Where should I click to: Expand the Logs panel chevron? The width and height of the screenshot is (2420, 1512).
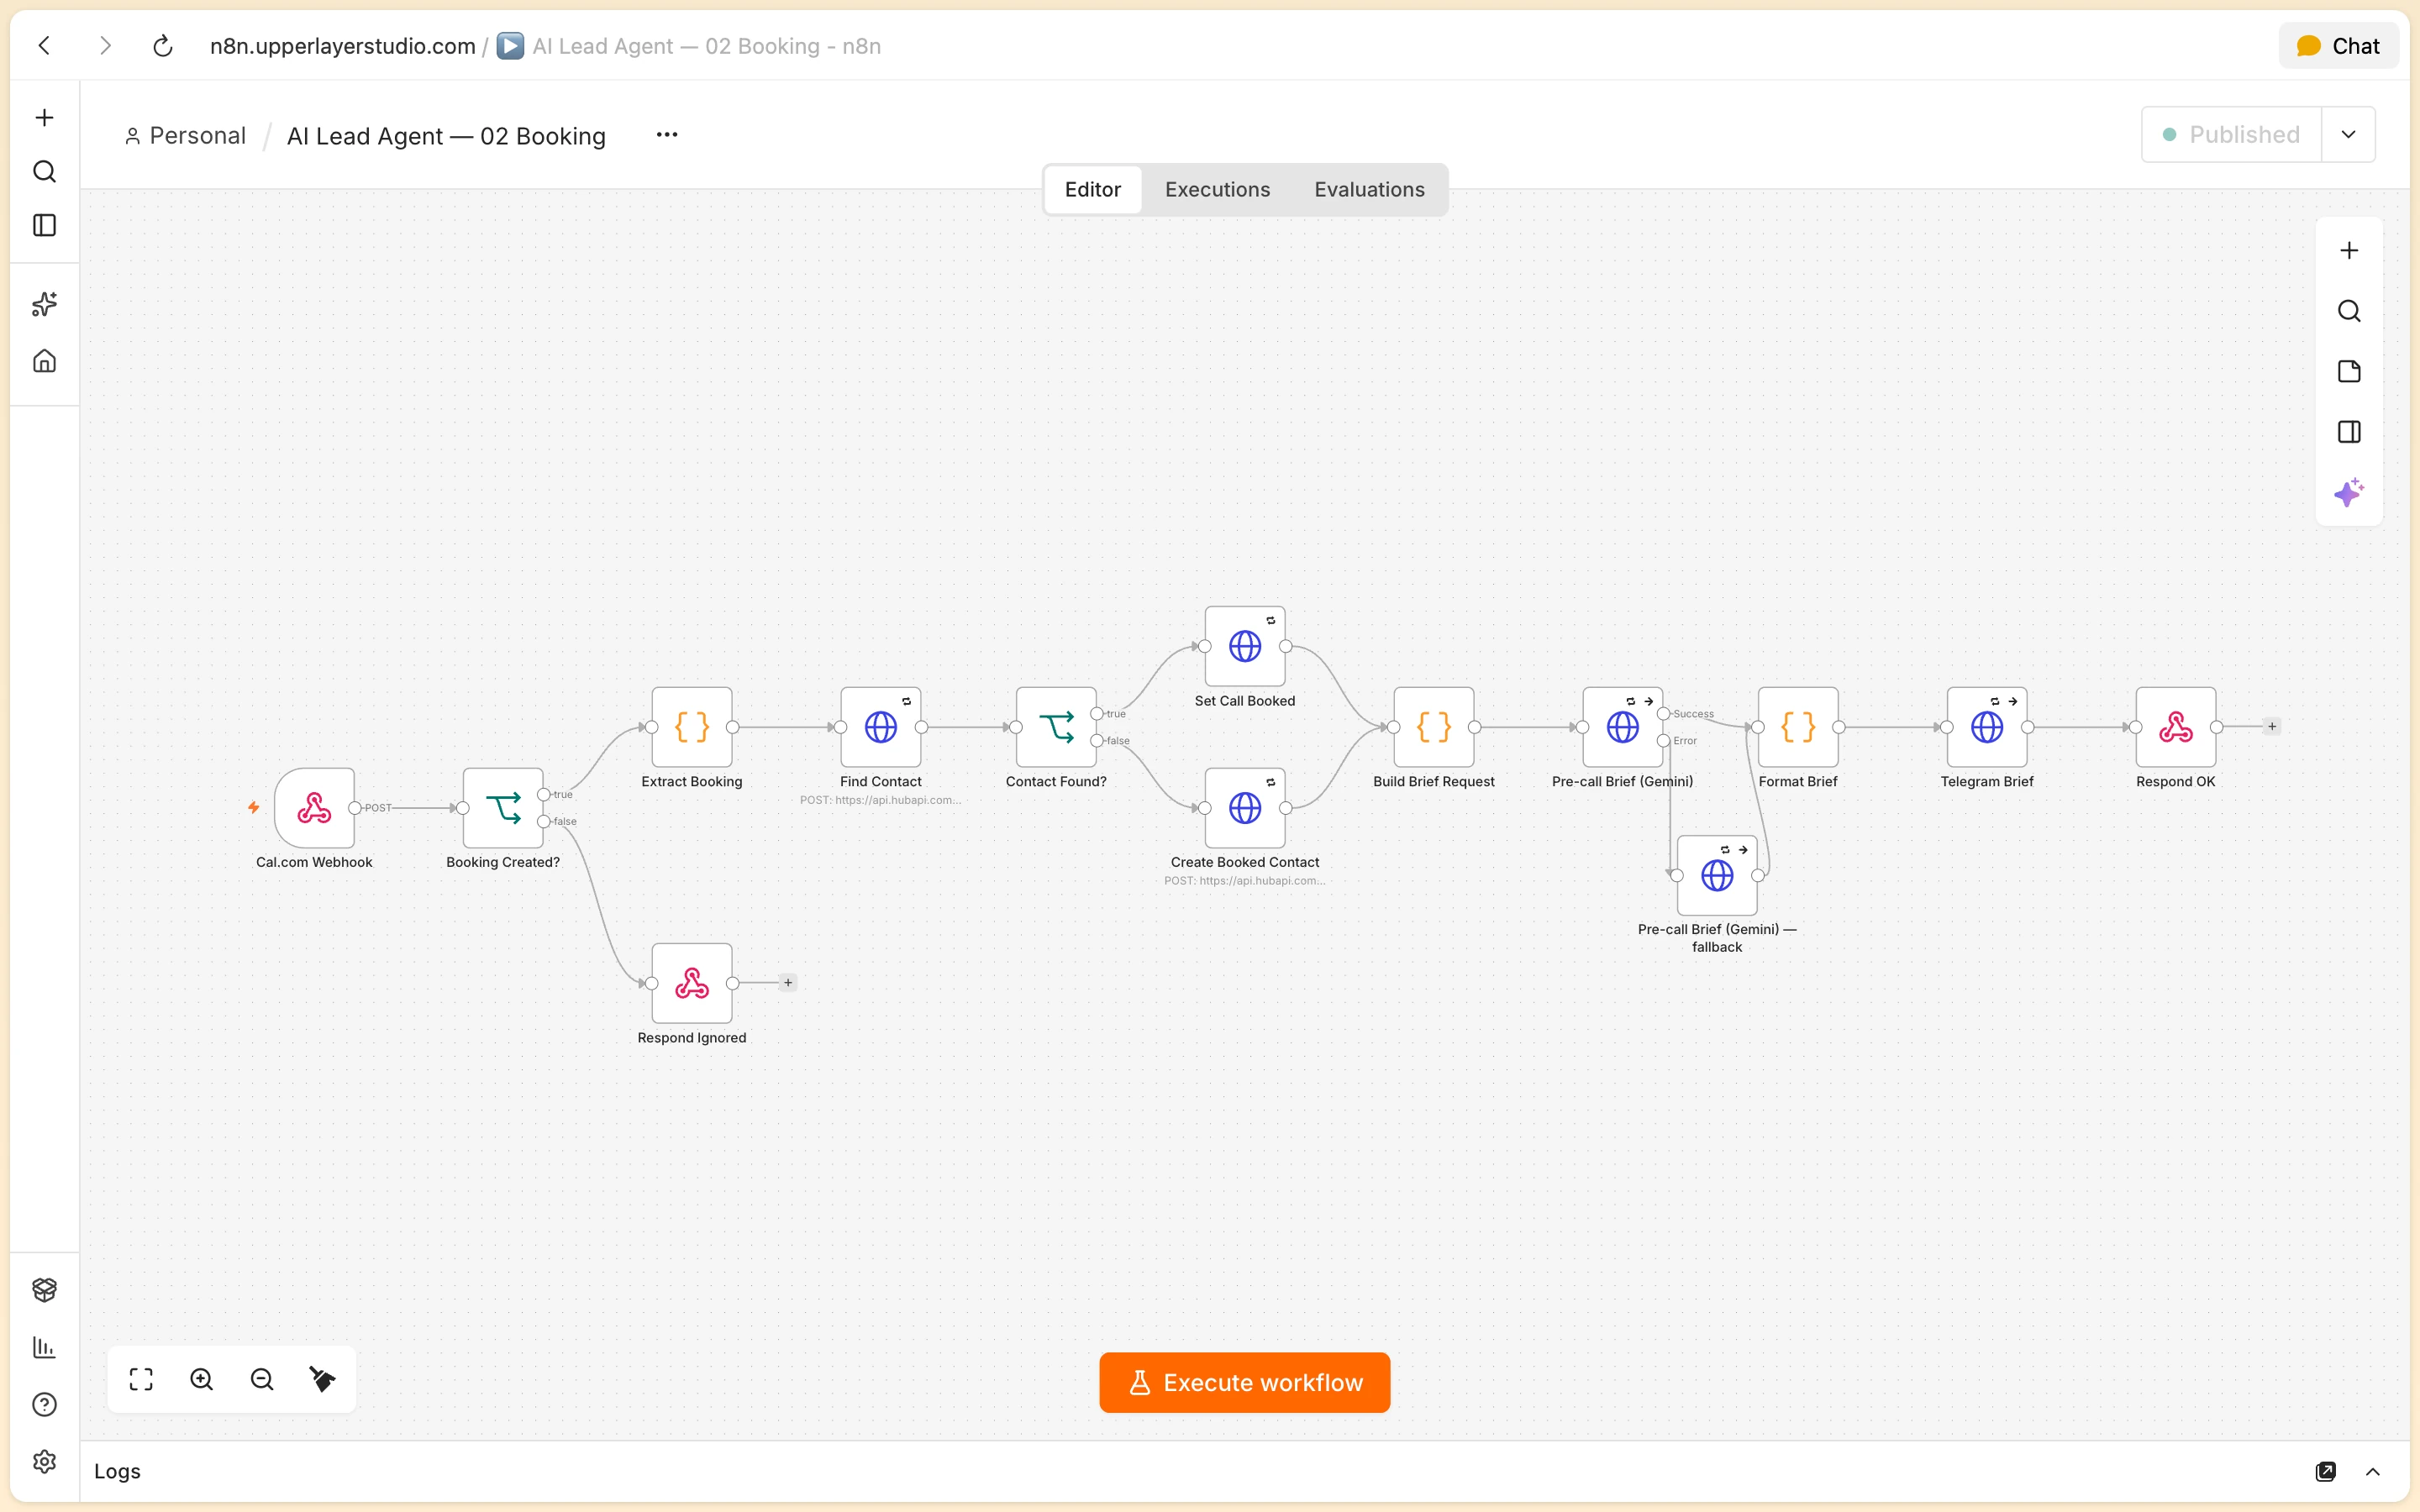click(x=2373, y=1472)
